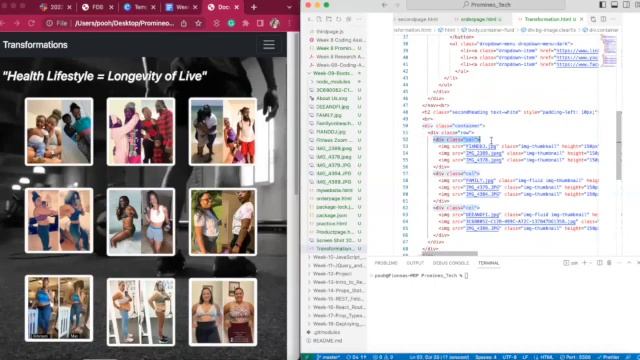Switch to the secondpage.html editor tab
This screenshot has height=360, width=640.
[x=418, y=19]
